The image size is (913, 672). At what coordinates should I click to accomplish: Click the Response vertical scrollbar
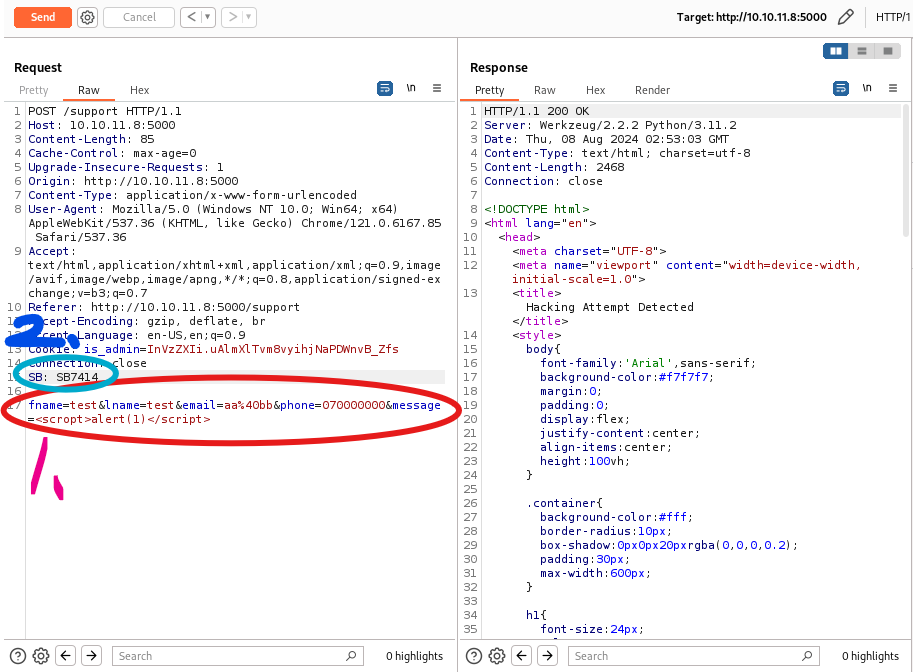[x=906, y=170]
